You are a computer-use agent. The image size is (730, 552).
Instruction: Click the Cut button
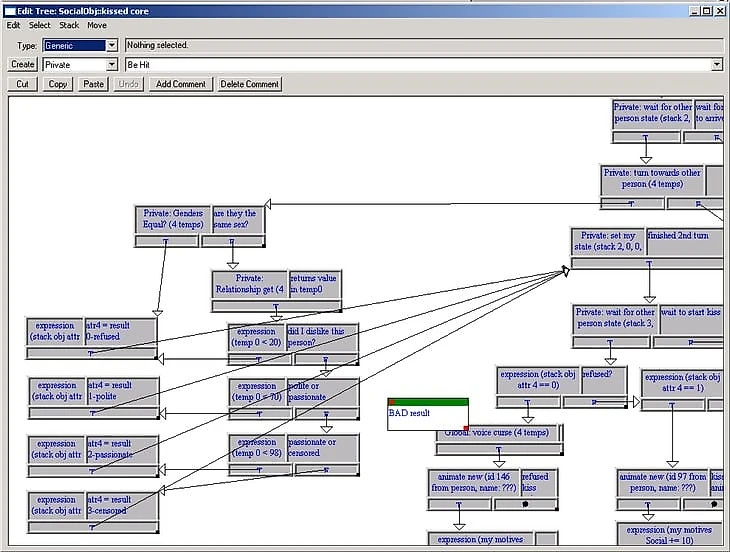[22, 84]
